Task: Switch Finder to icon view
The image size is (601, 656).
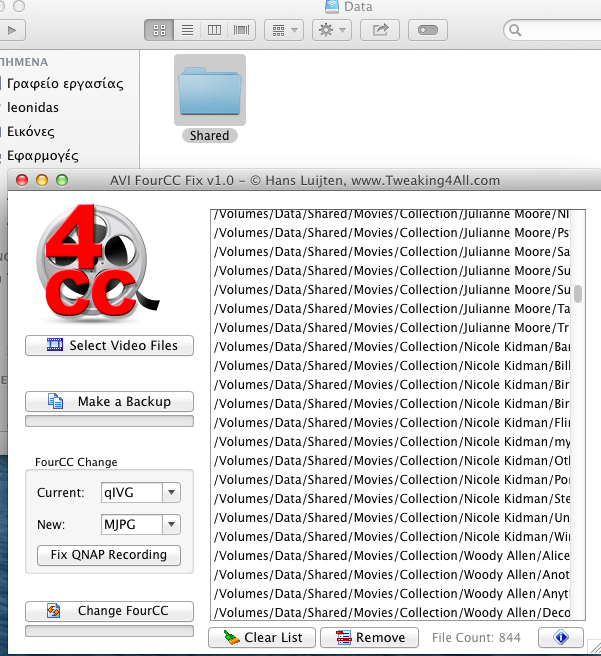Action: tap(158, 31)
